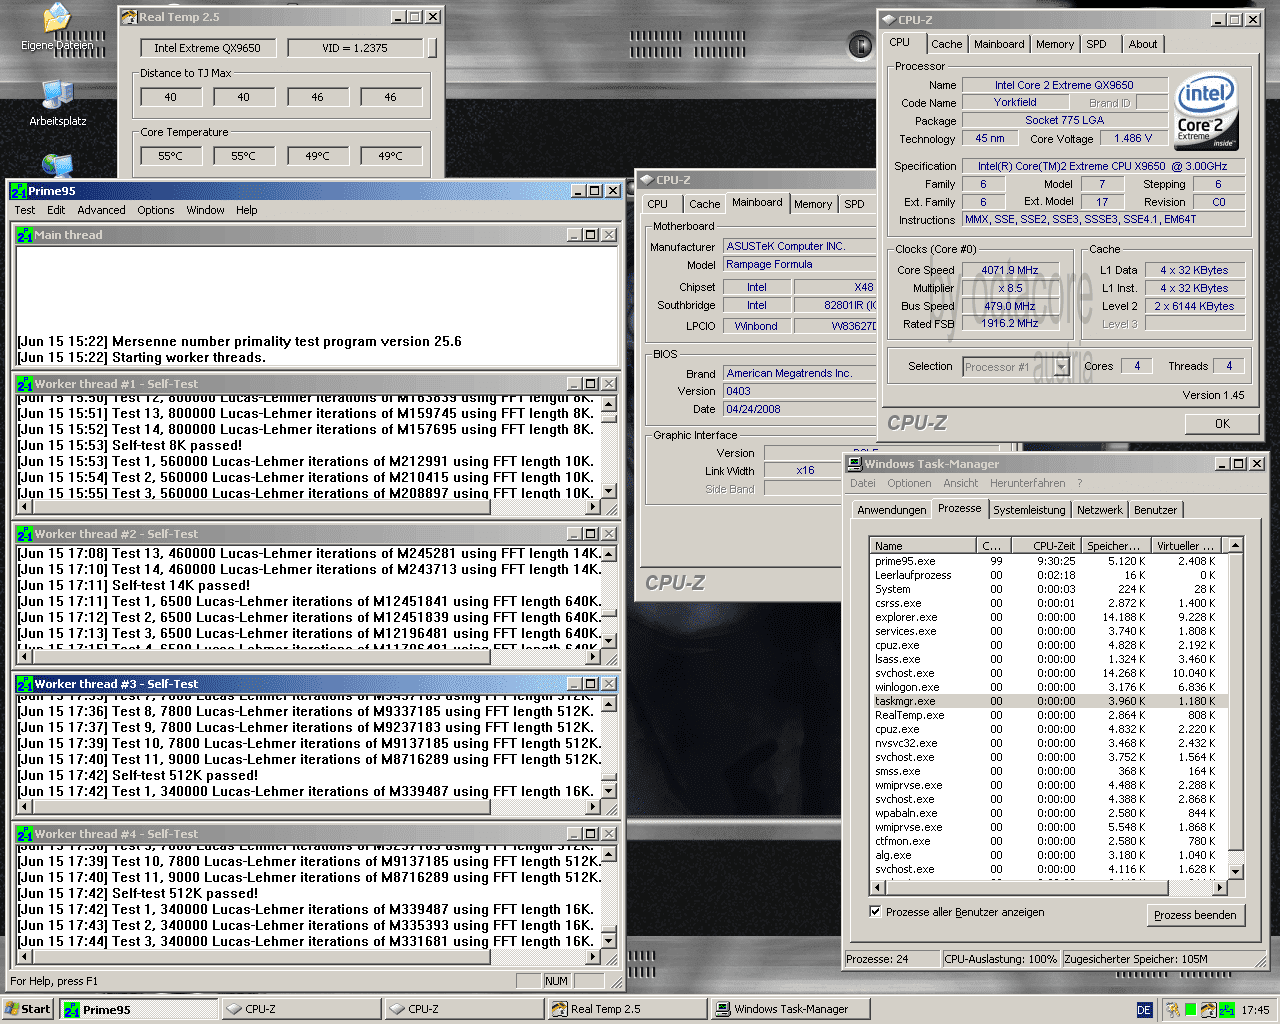Click the round icon on desktop top bar
Image resolution: width=1280 pixels, height=1024 pixels.
pyautogui.click(x=859, y=44)
